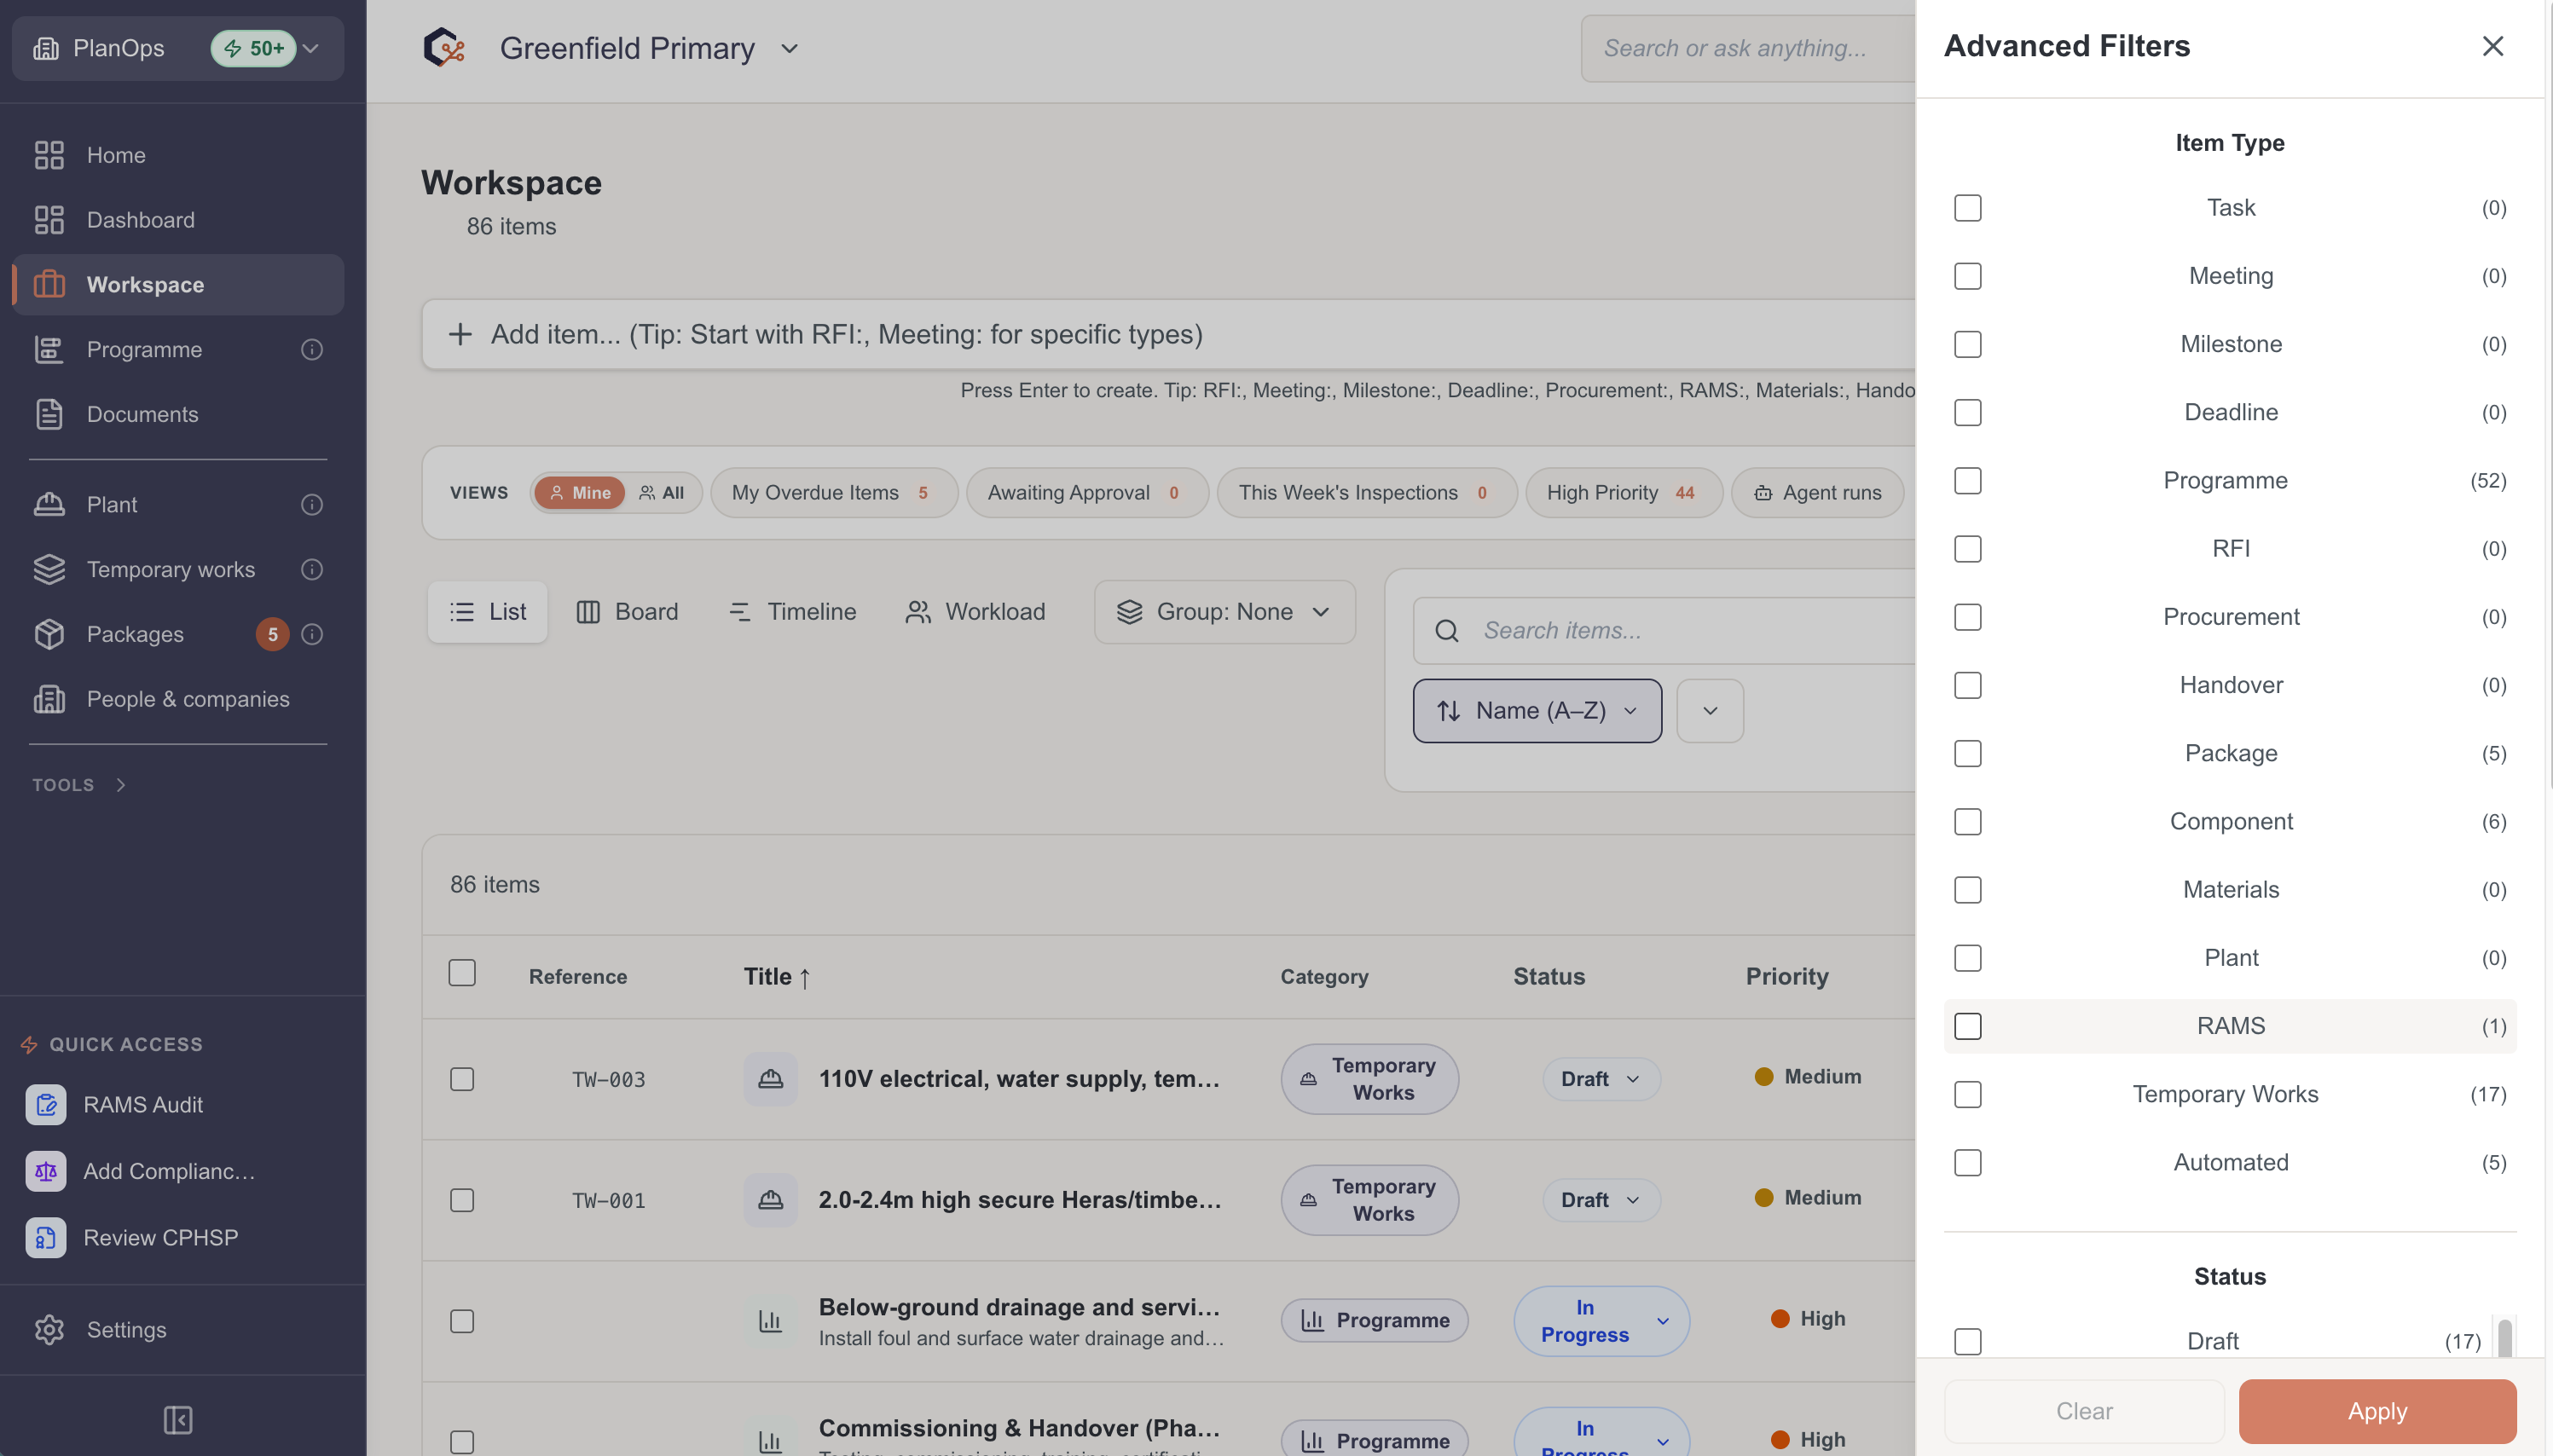Clear the advanced filters
Viewport: 2553px width, 1456px height.
pyautogui.click(x=2084, y=1411)
